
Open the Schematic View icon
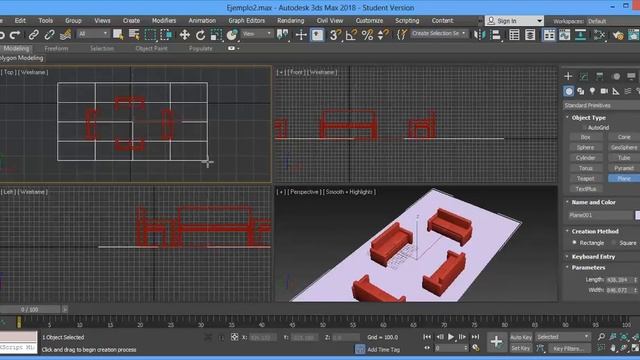click(x=580, y=35)
